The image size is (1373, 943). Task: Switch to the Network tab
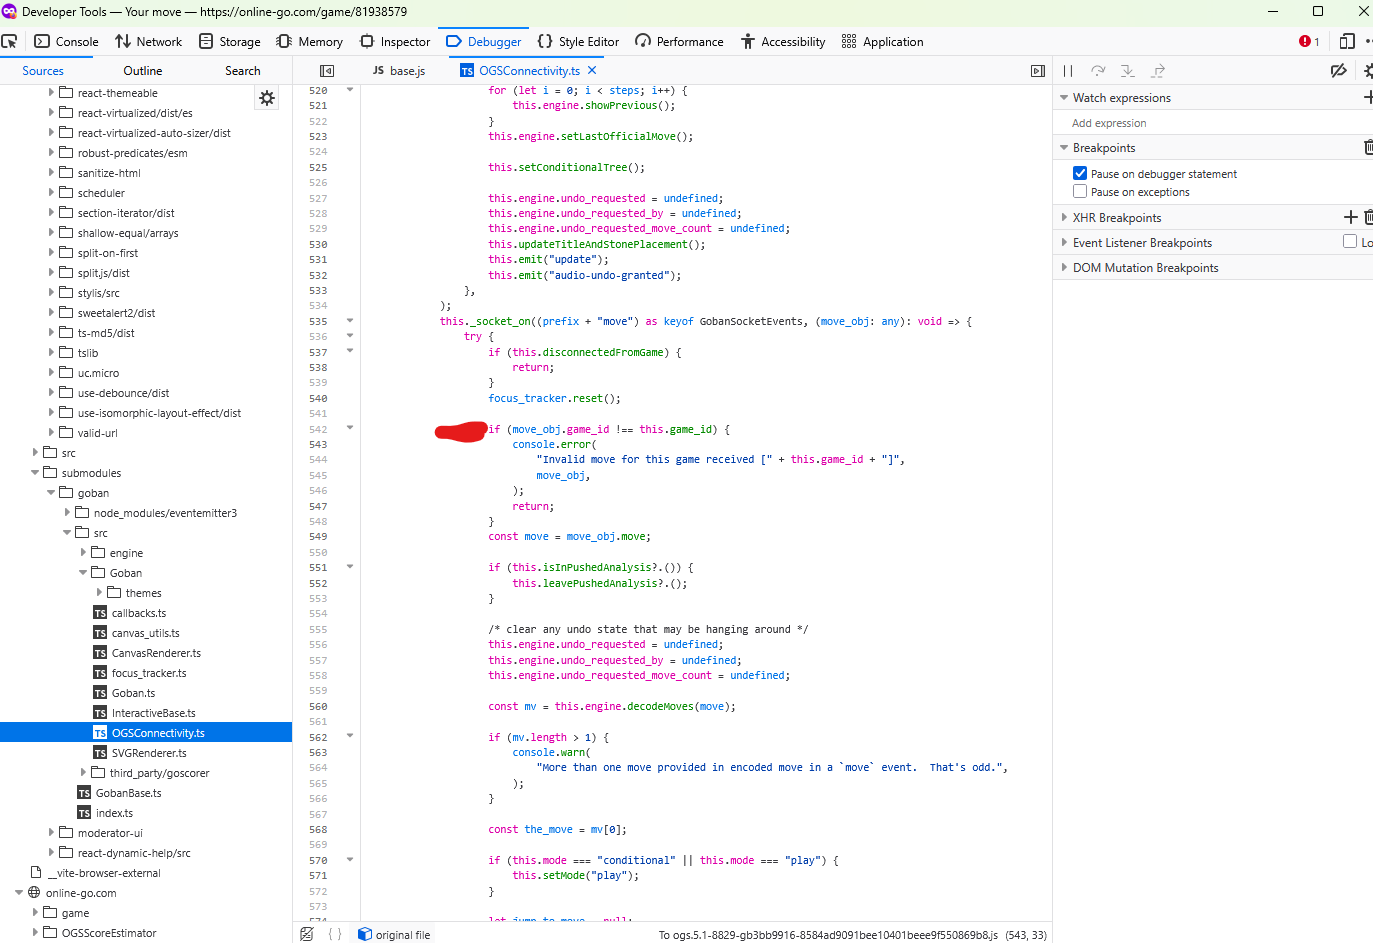tap(148, 42)
